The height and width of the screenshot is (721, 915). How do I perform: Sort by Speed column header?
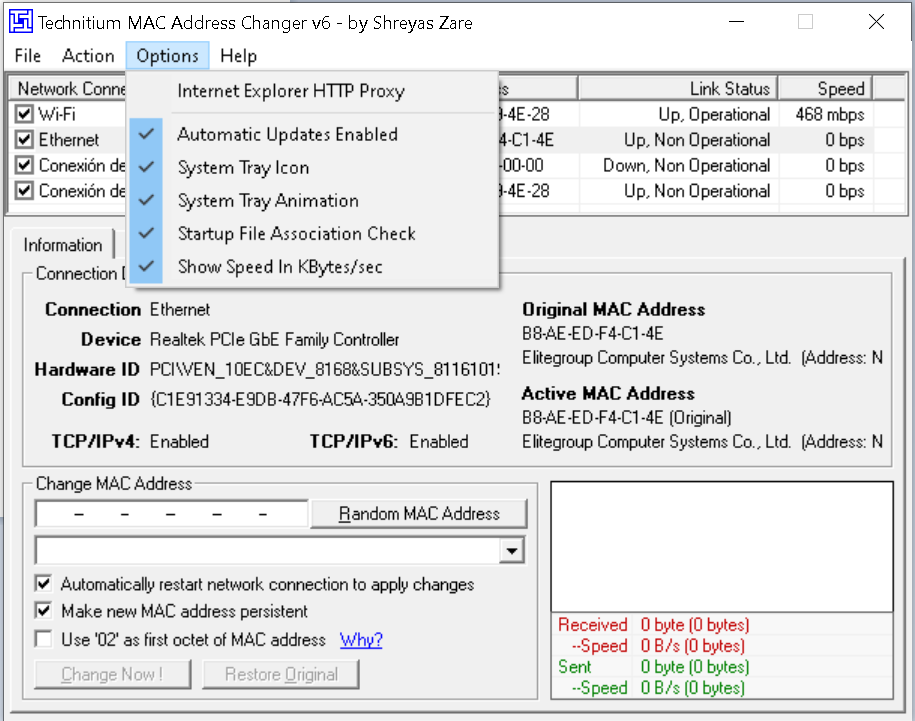826,89
